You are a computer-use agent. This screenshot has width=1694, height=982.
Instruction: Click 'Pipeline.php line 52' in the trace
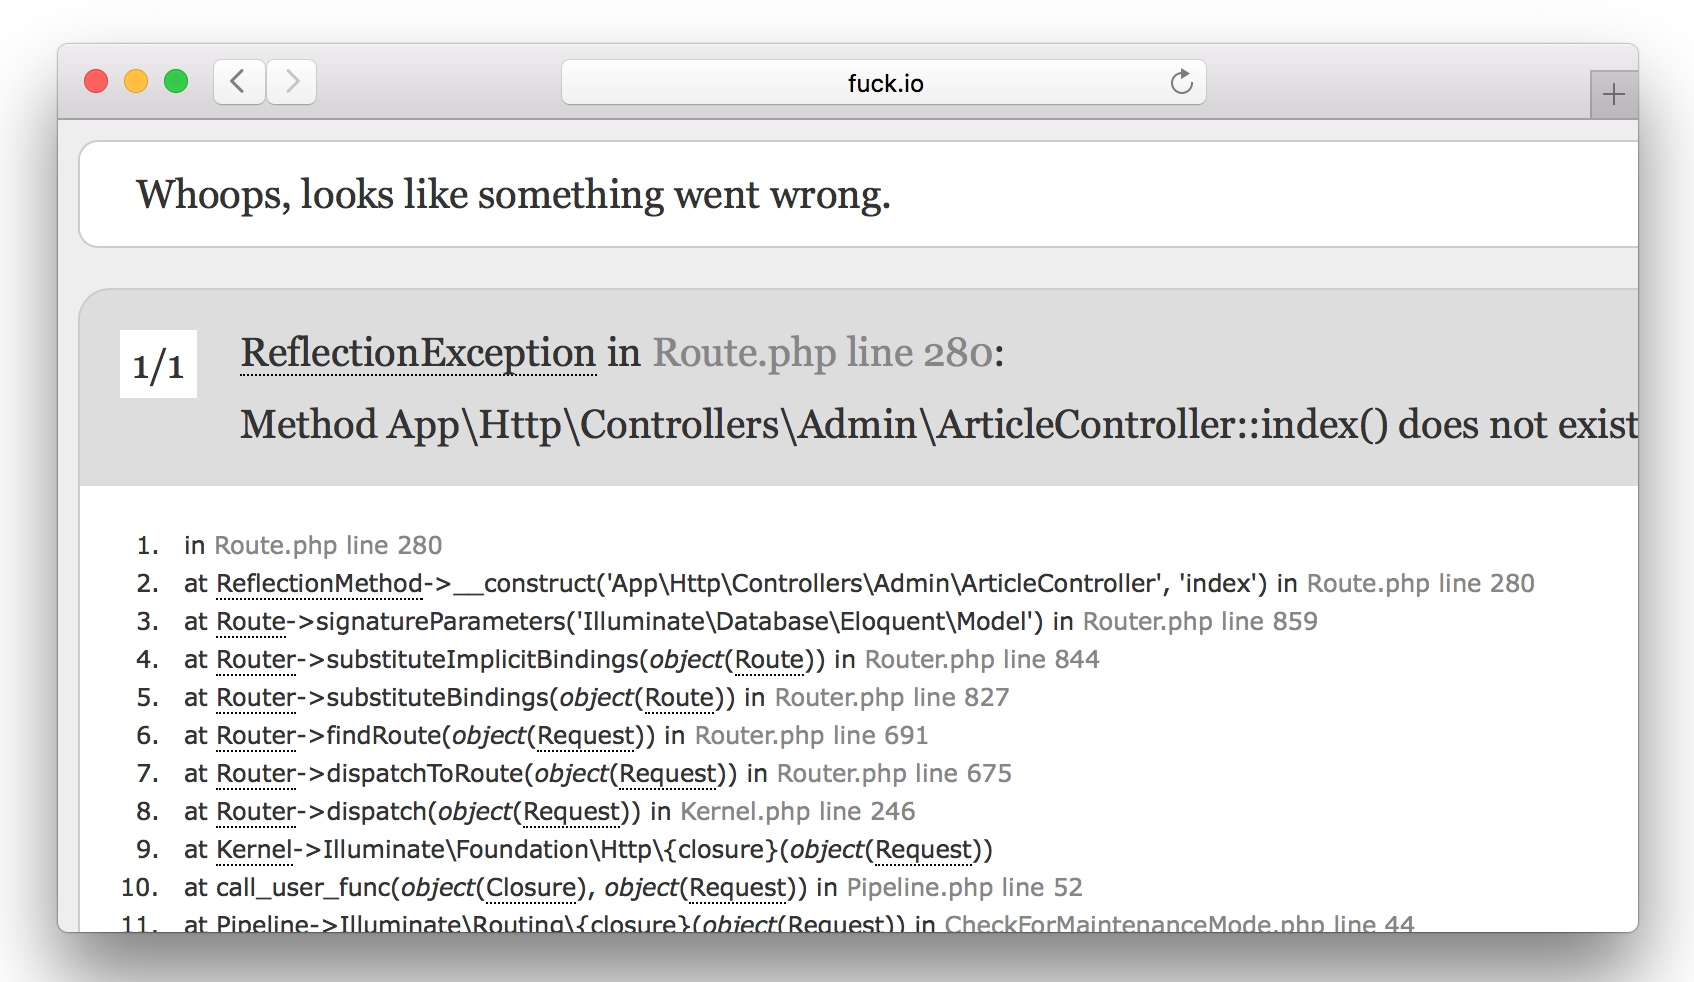pos(964,887)
